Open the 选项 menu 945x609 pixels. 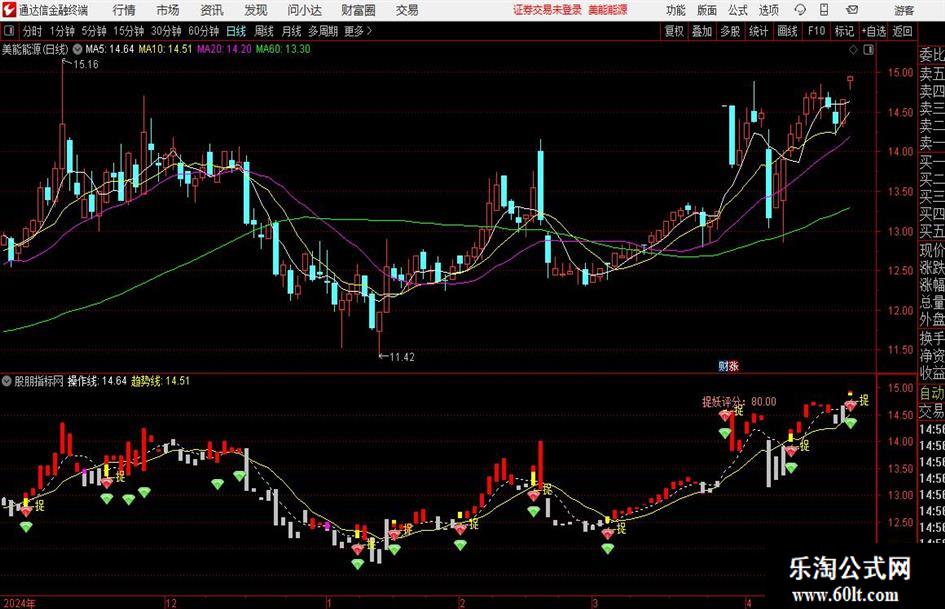[769, 10]
